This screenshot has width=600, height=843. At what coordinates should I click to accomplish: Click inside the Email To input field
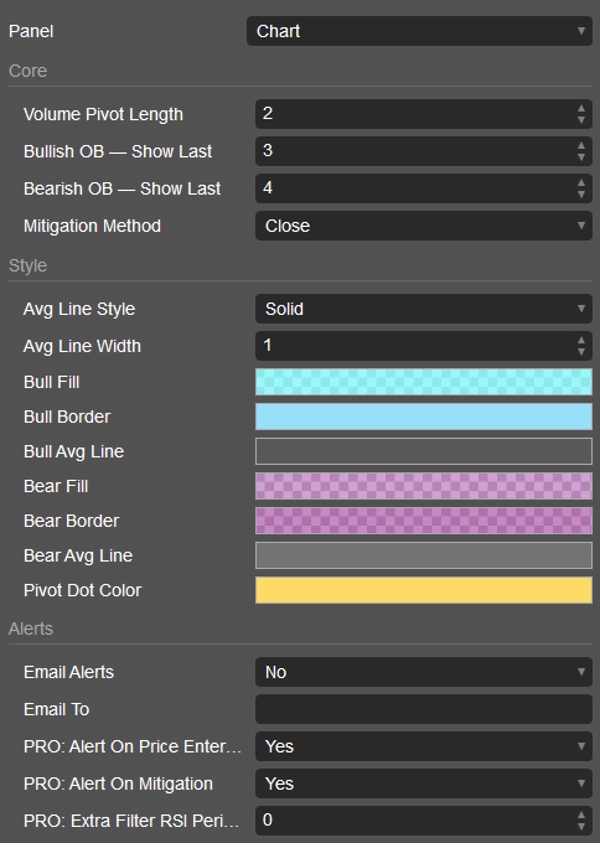420,709
